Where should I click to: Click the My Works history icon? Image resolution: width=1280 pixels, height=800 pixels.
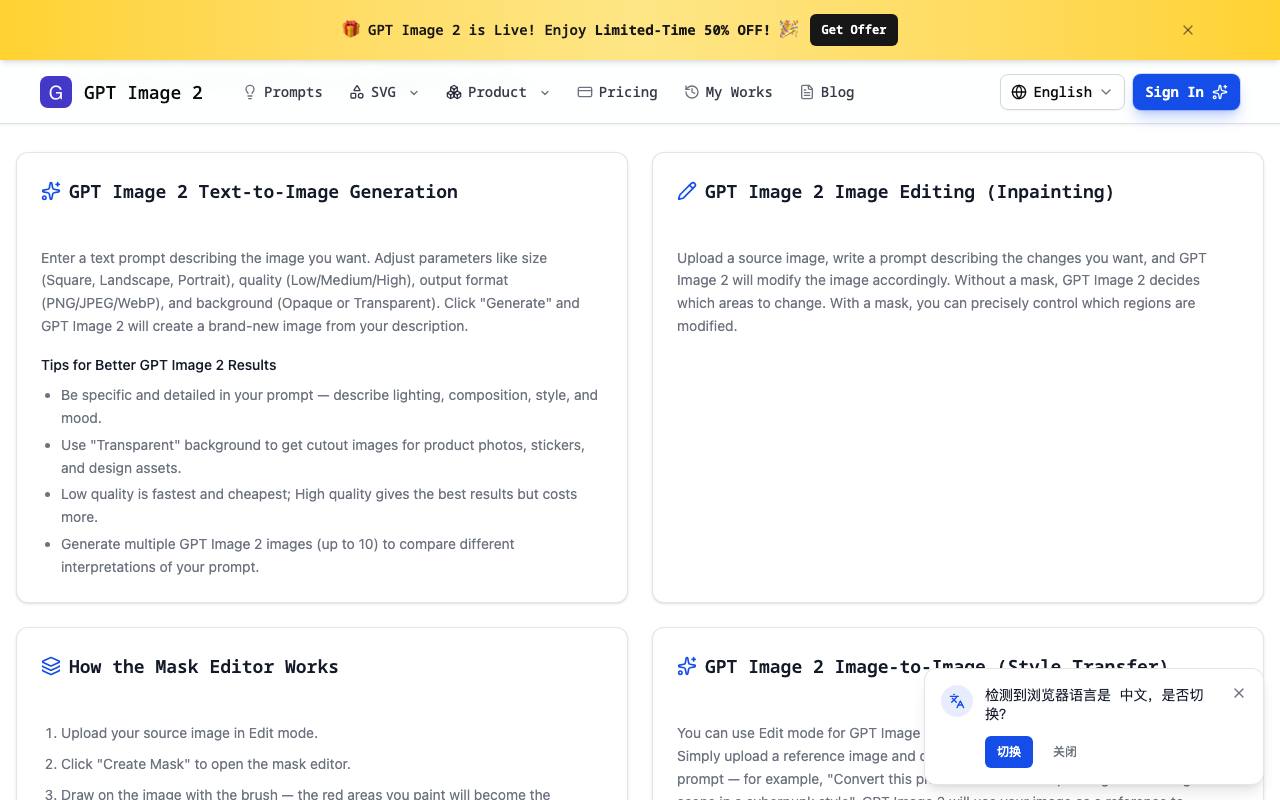click(x=692, y=92)
